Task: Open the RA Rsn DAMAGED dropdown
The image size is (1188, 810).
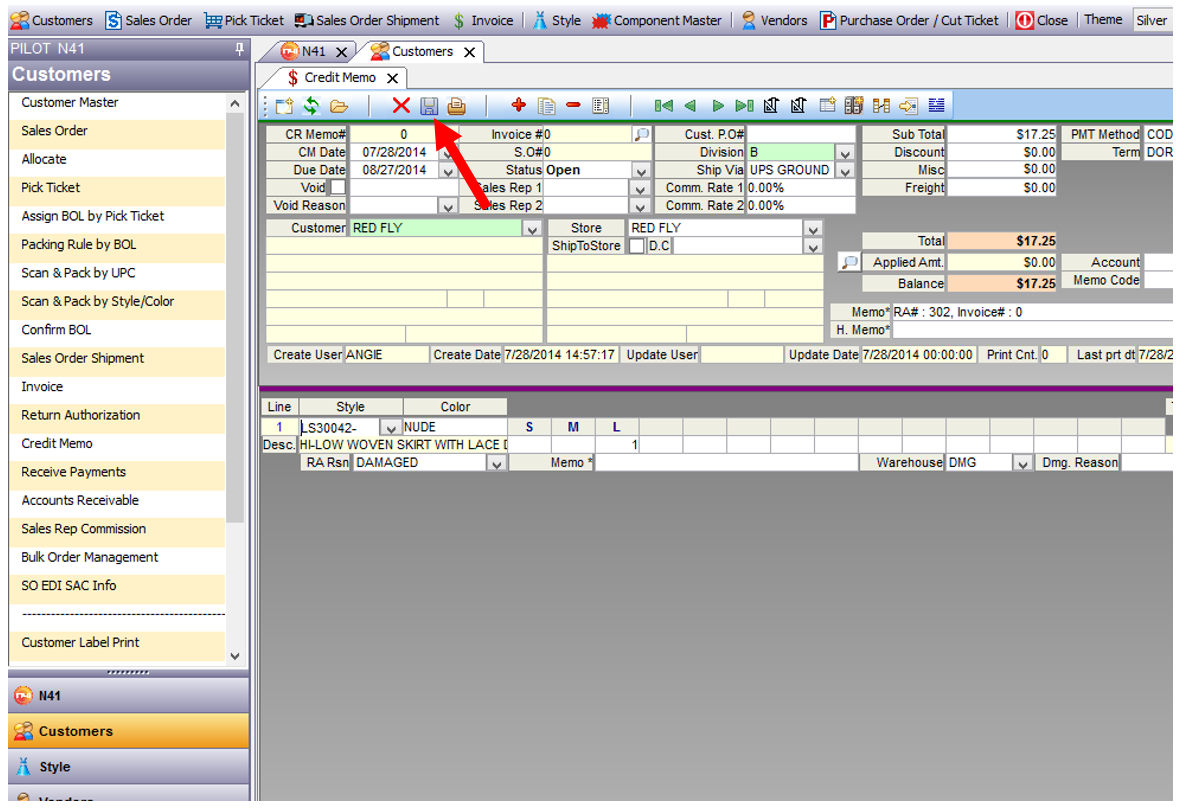Action: coord(496,463)
